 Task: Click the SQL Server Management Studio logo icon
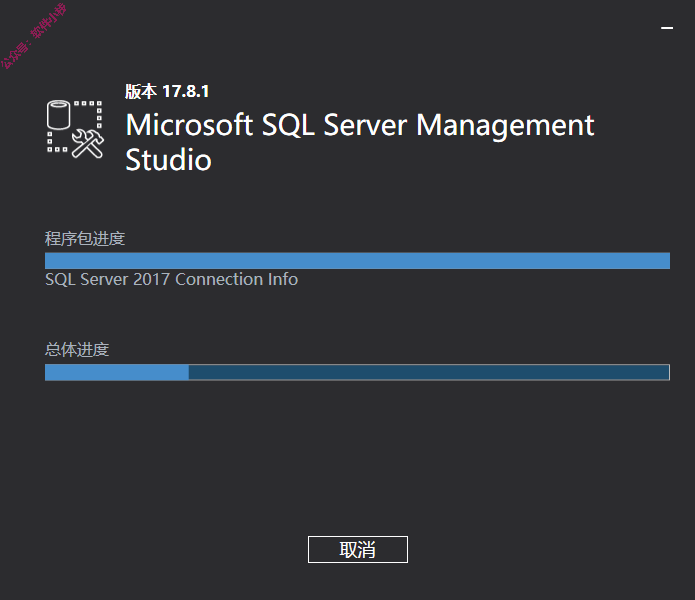(x=75, y=129)
